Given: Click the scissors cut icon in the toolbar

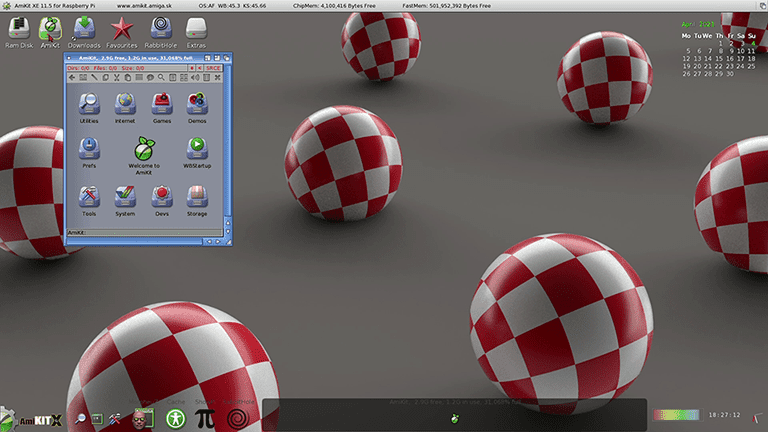Looking at the screenshot, I should point(117,77).
